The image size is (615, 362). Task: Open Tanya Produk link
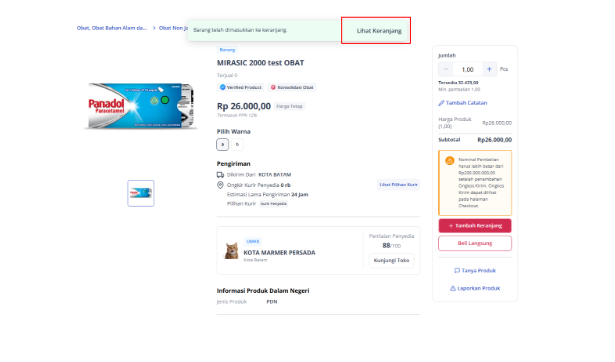[479, 271]
